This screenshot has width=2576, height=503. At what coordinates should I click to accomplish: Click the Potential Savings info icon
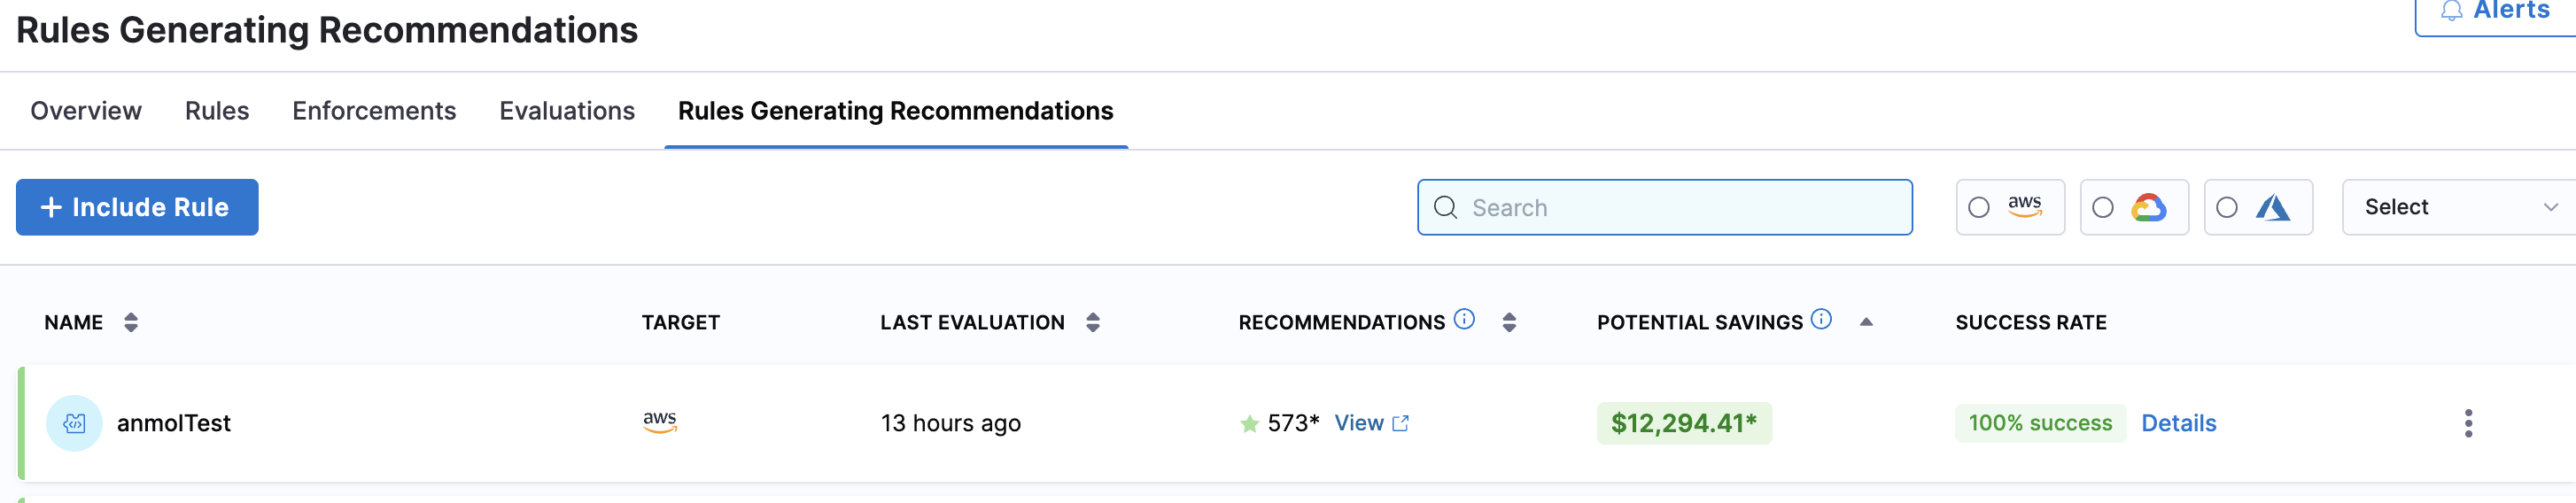(x=1821, y=319)
